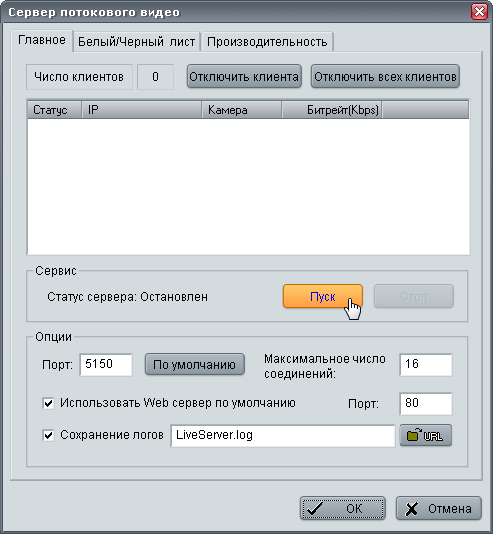
Task: Click the Максимальное число соединений field
Action: (x=426, y=364)
